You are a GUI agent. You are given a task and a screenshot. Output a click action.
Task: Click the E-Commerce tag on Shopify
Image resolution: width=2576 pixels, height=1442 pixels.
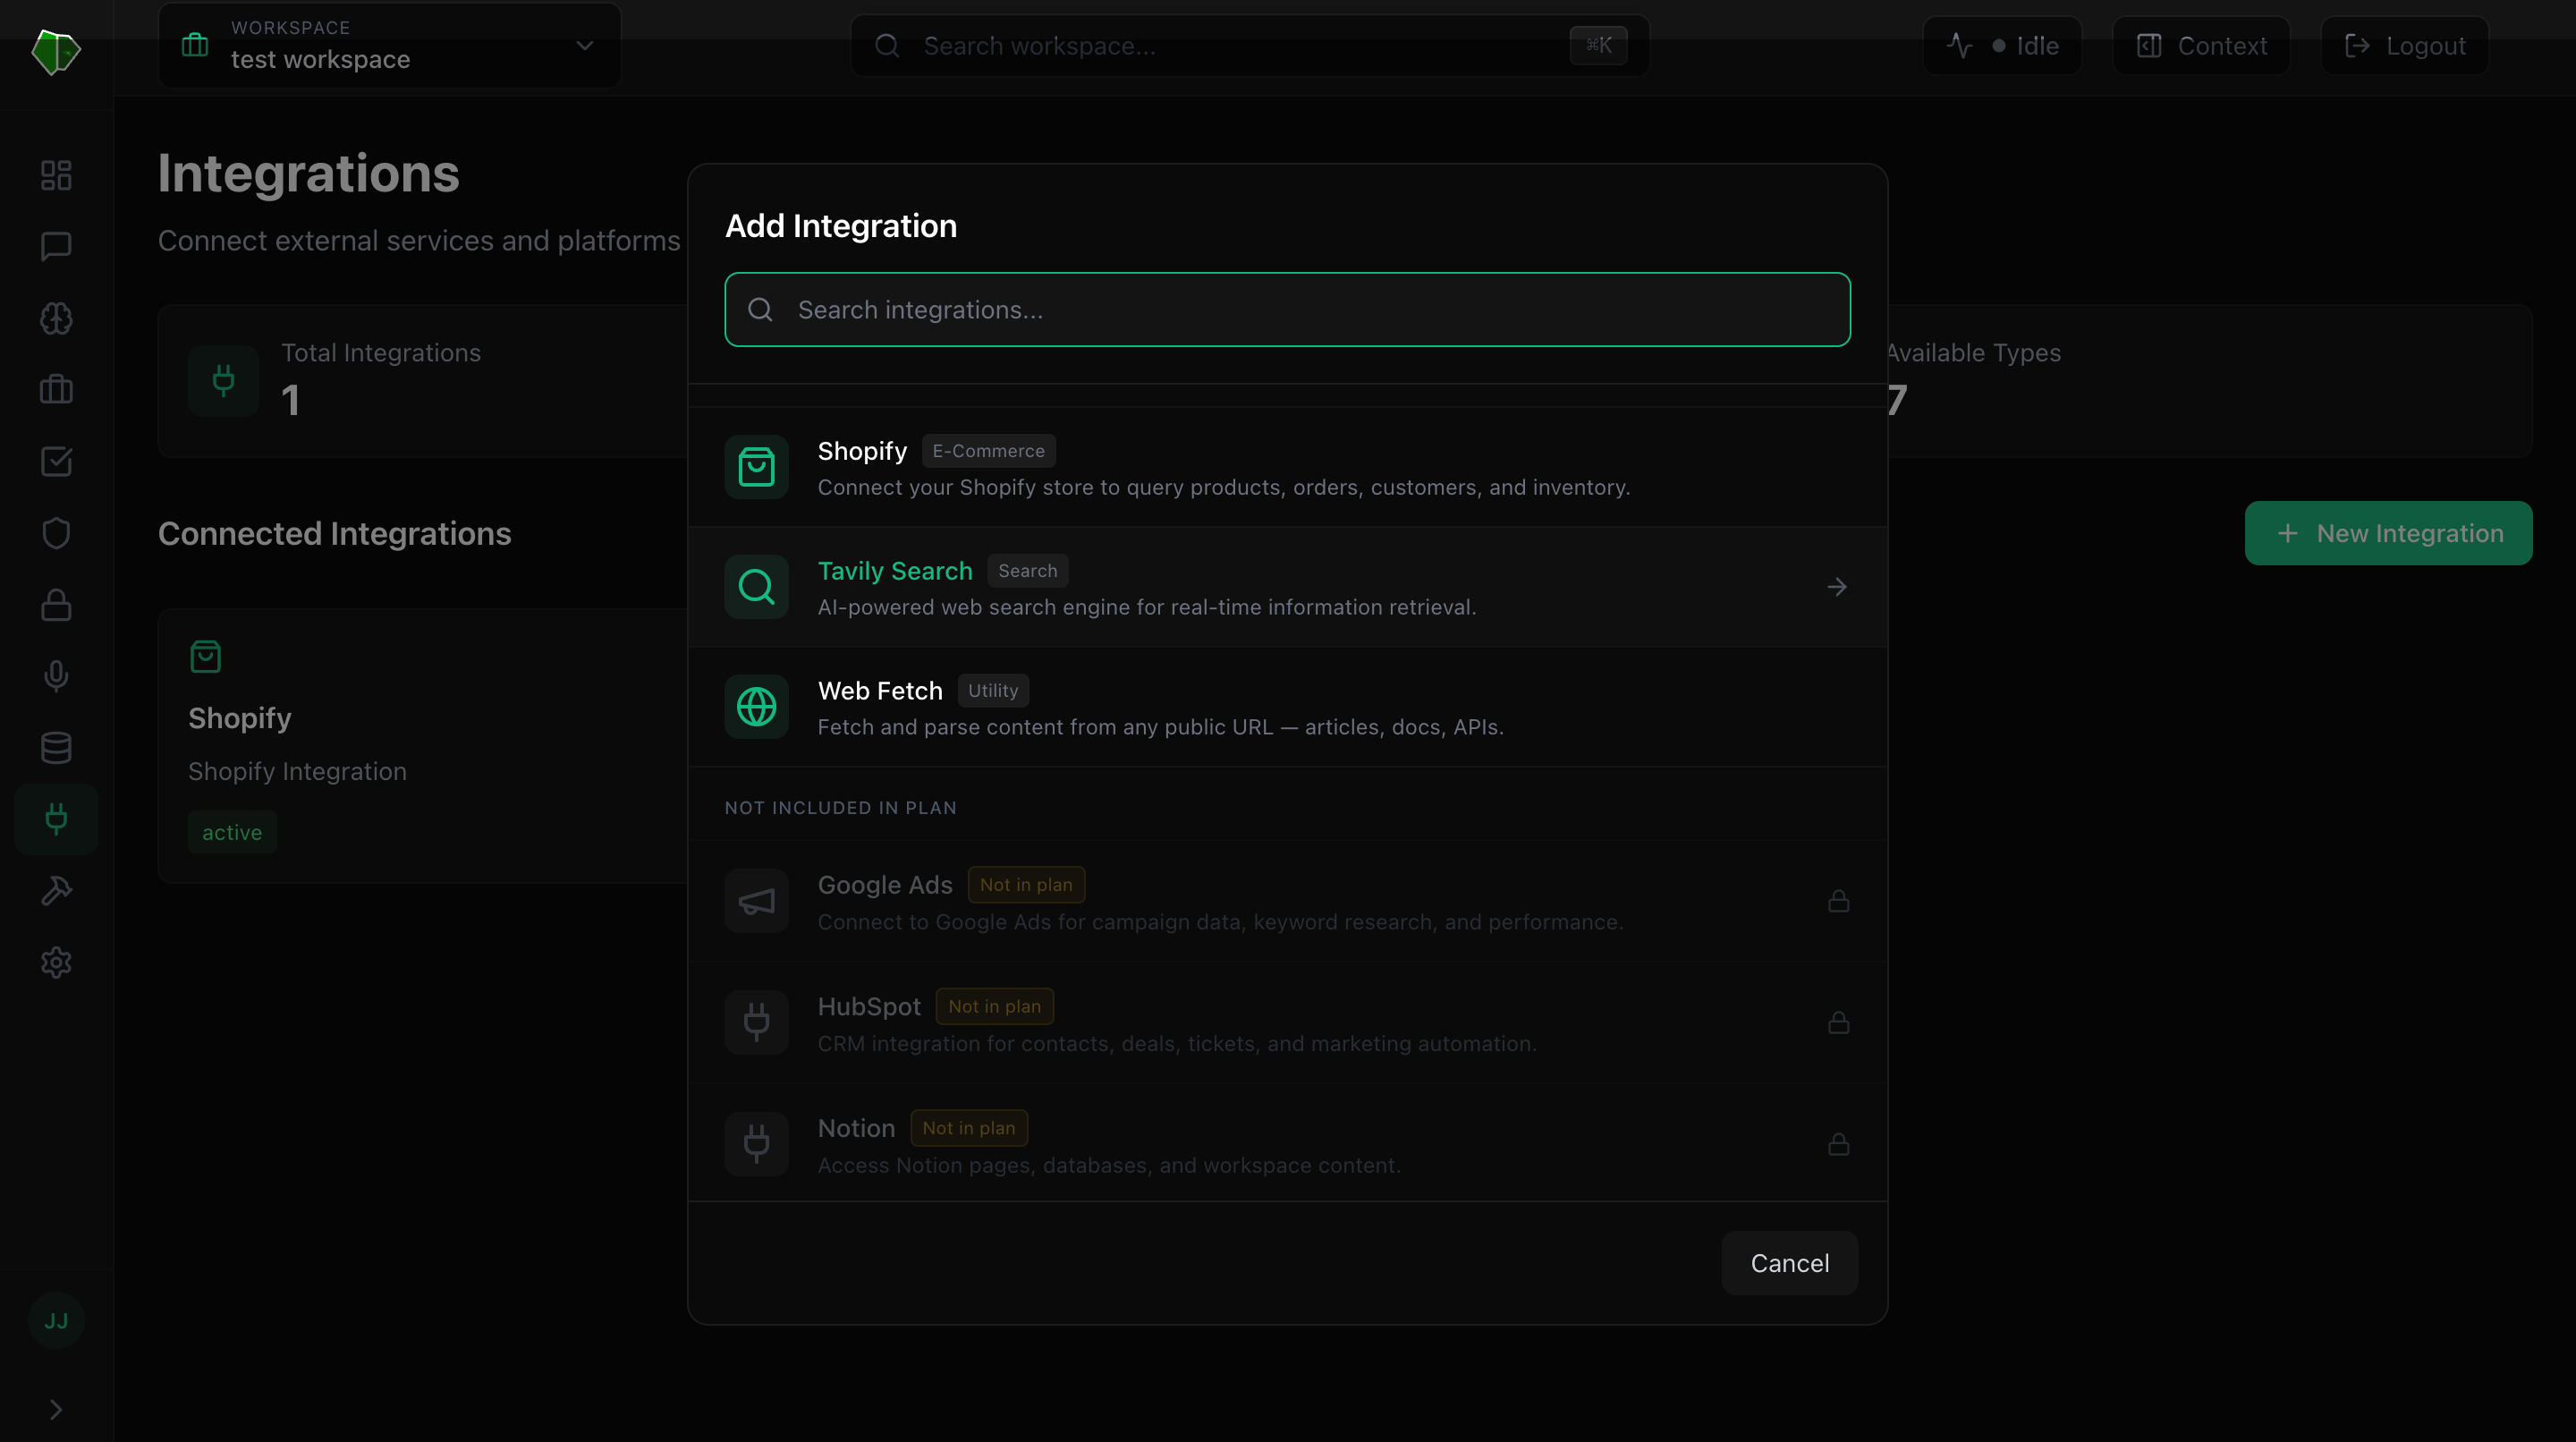click(988, 451)
